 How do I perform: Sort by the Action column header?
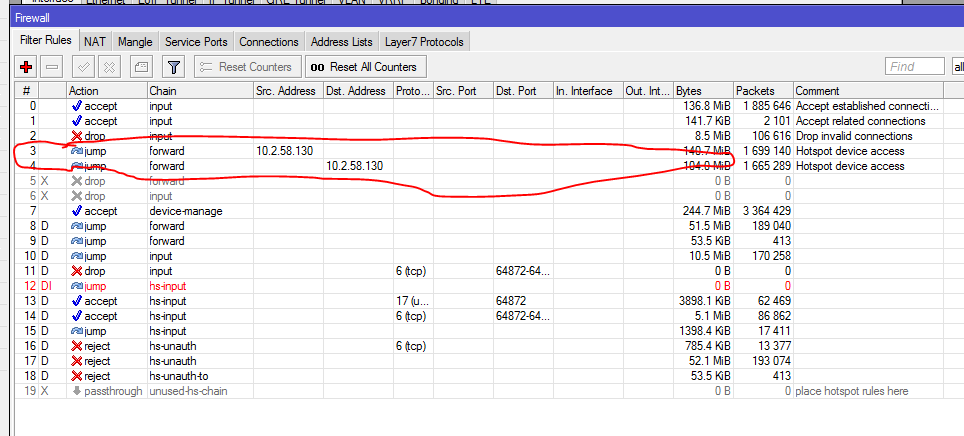click(107, 91)
